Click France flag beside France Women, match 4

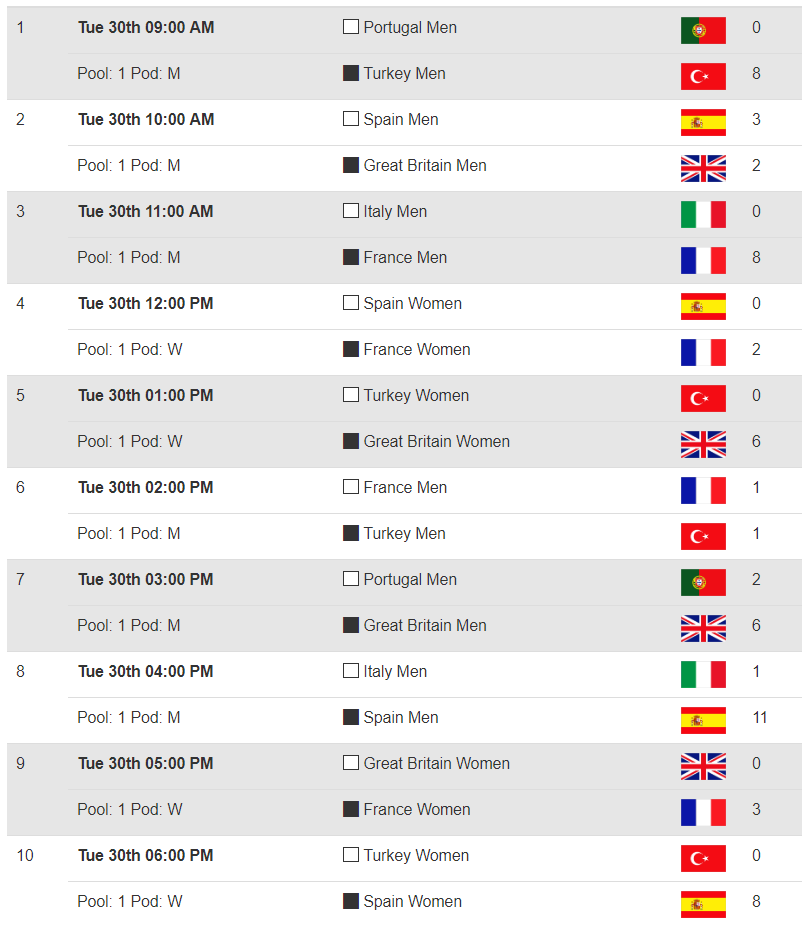tap(703, 352)
